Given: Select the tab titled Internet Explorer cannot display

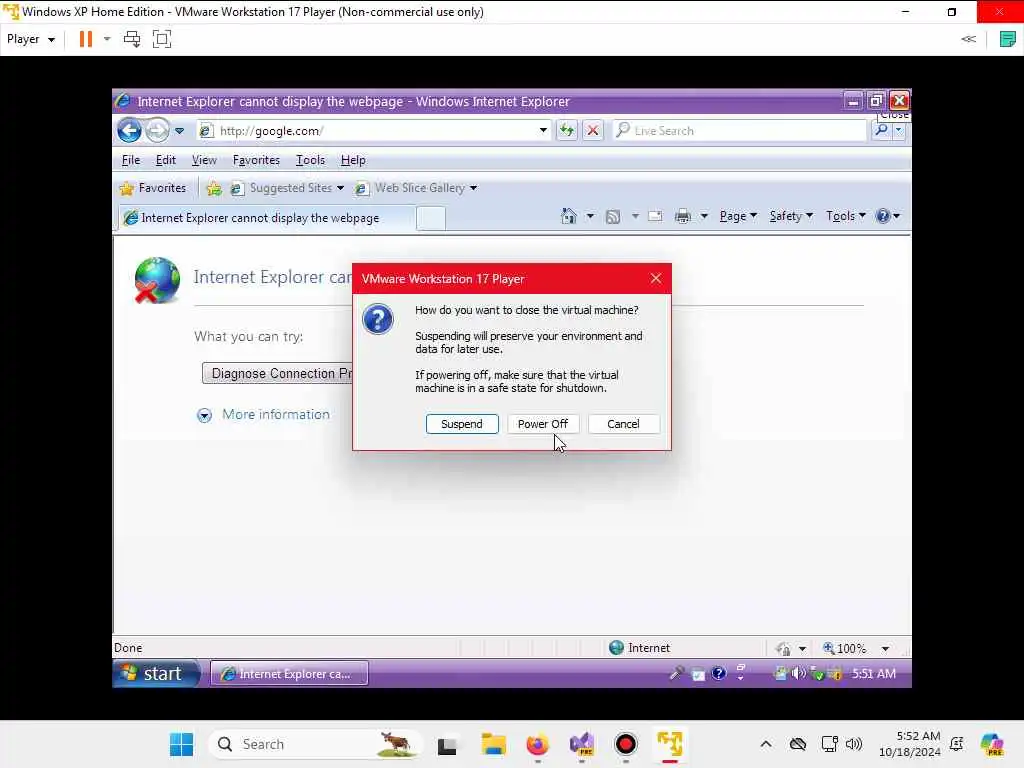Looking at the screenshot, I should click(x=266, y=218).
